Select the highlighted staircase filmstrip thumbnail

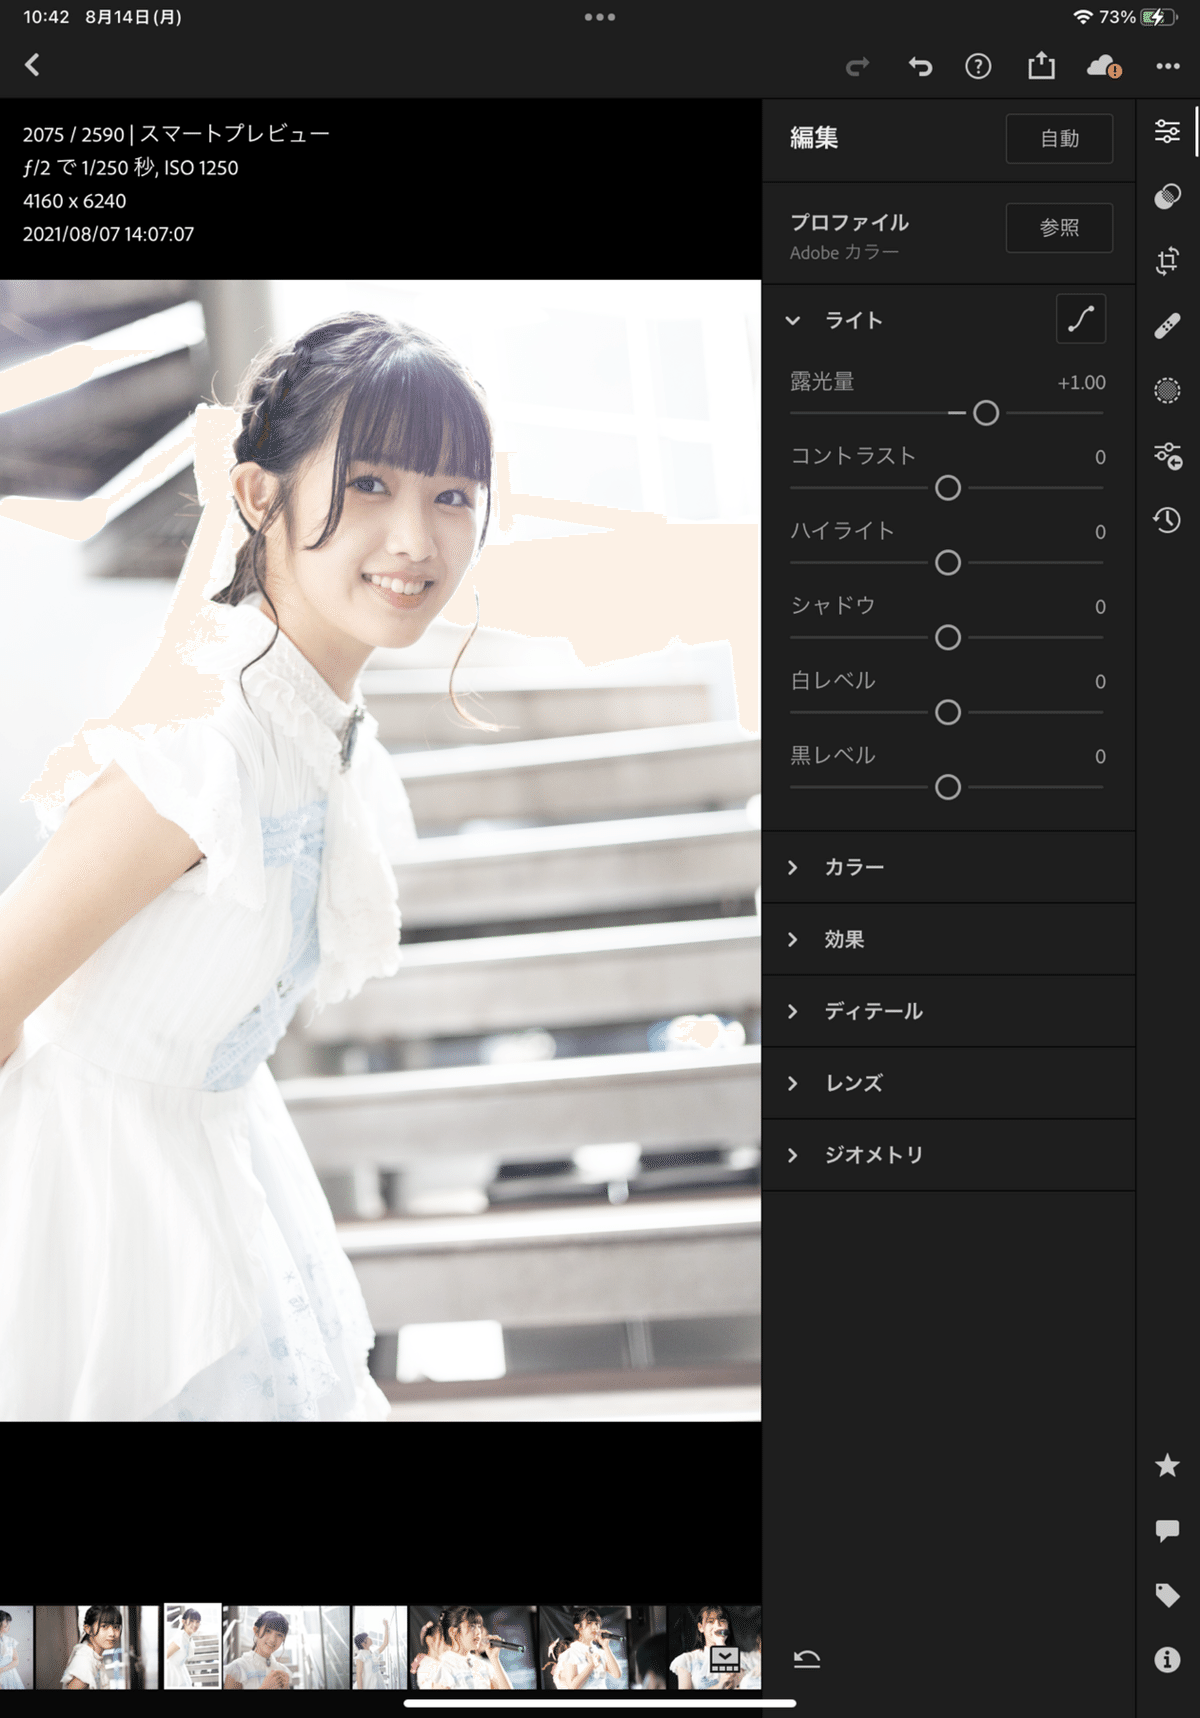(x=192, y=1646)
